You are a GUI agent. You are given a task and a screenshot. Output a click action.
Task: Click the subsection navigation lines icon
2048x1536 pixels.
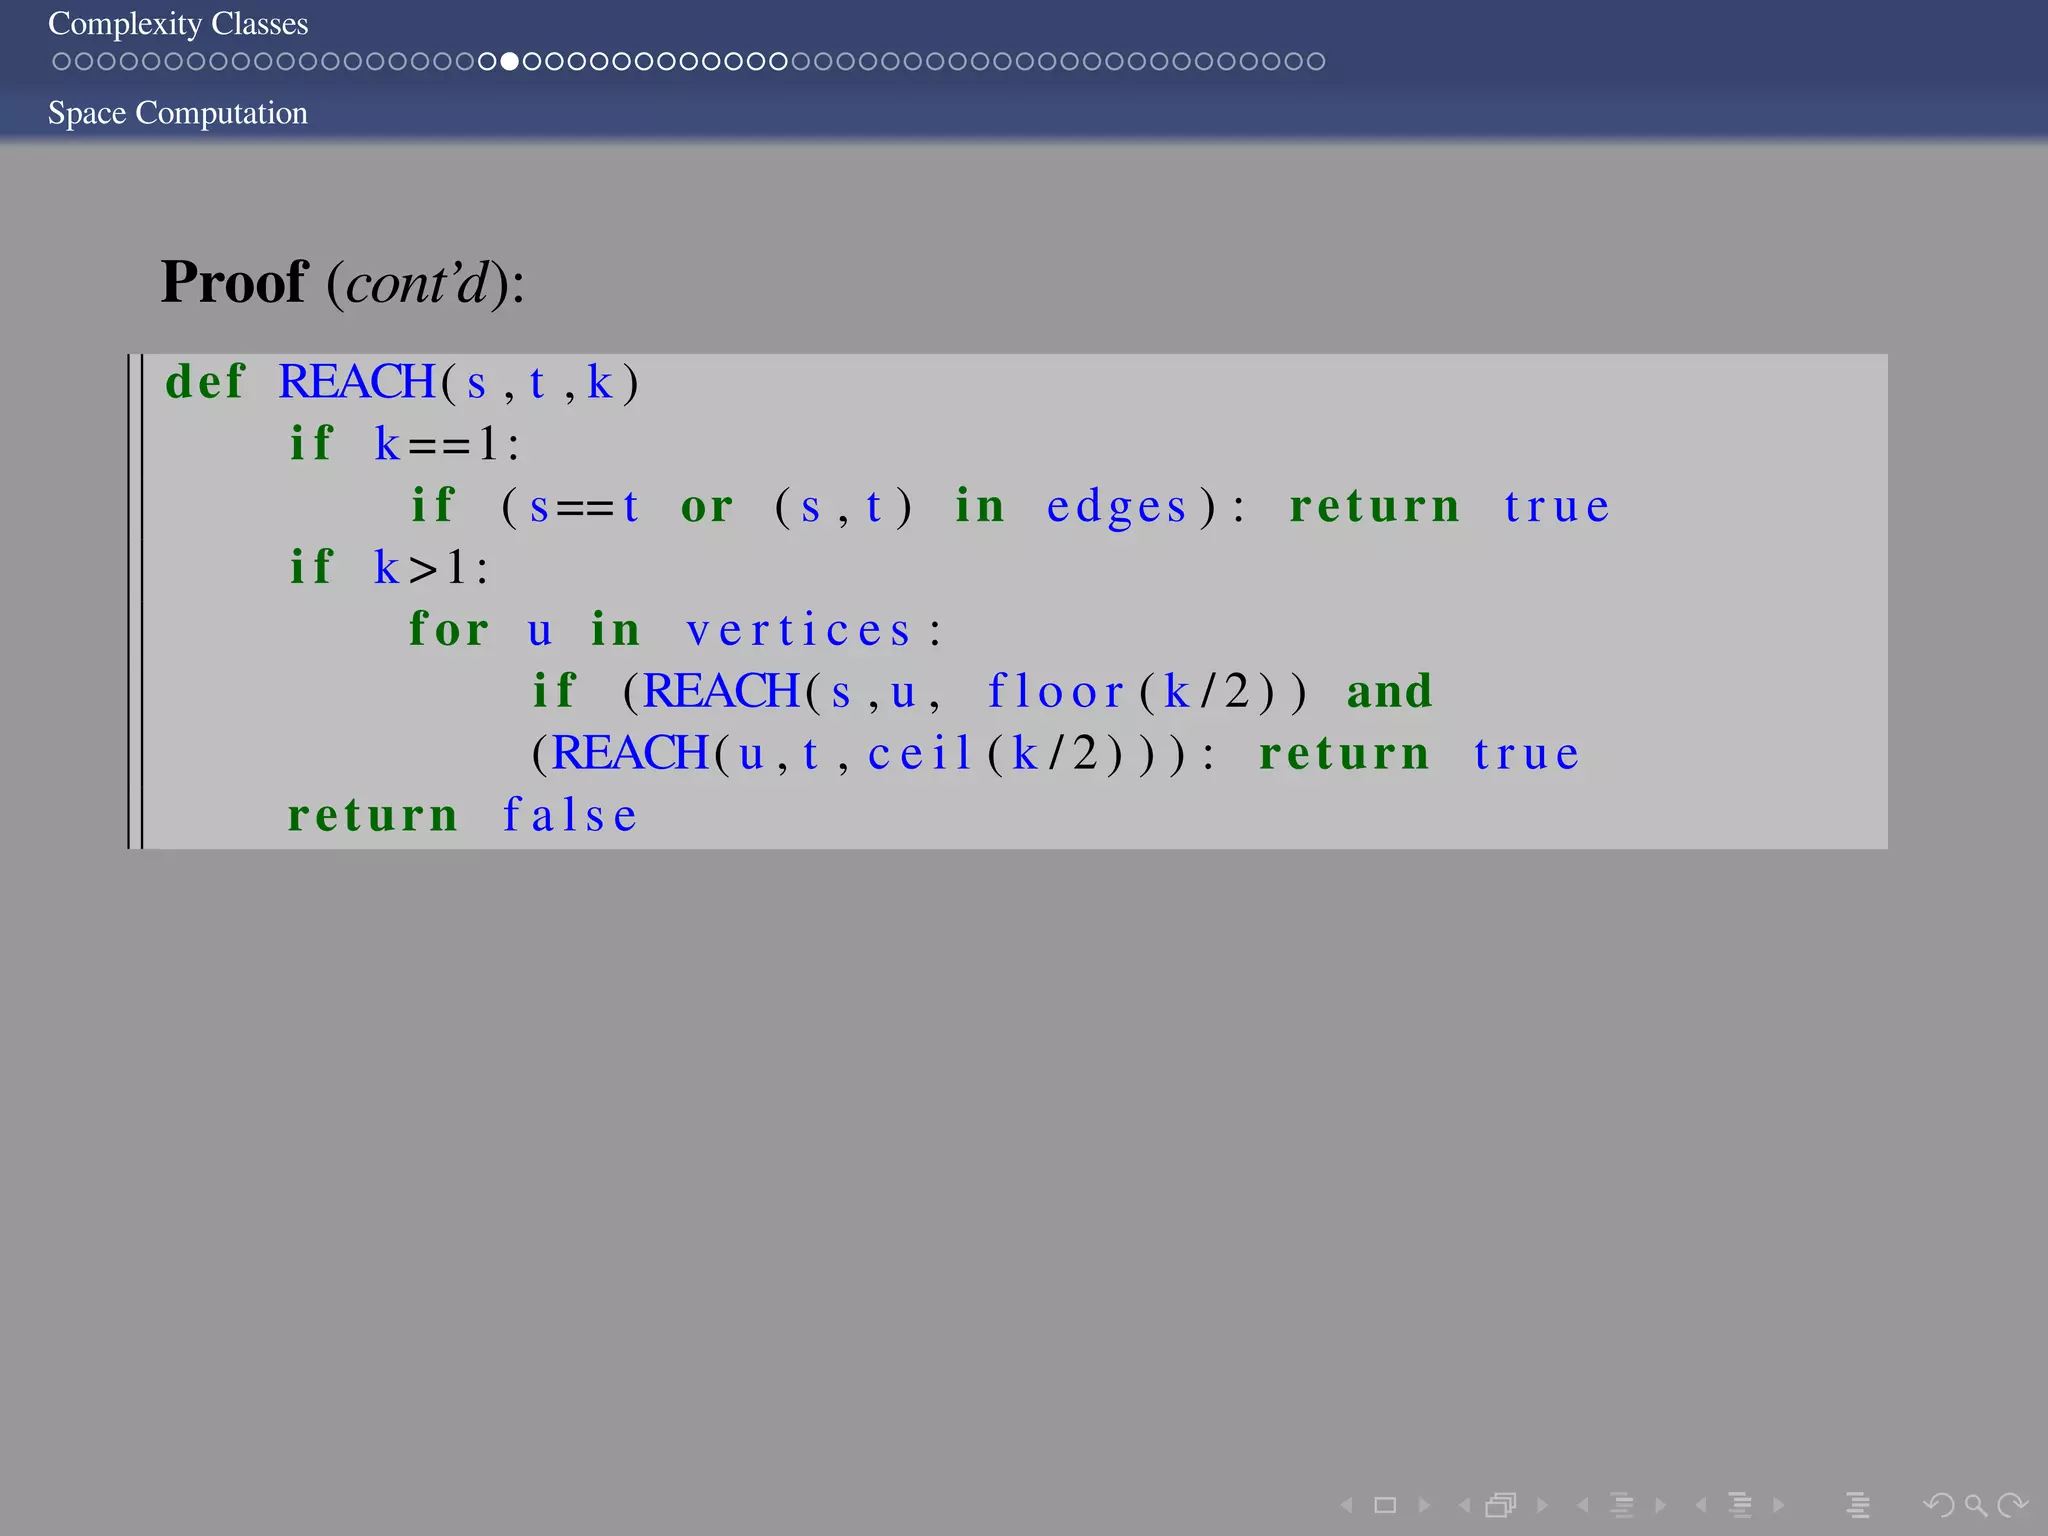point(1622,1504)
